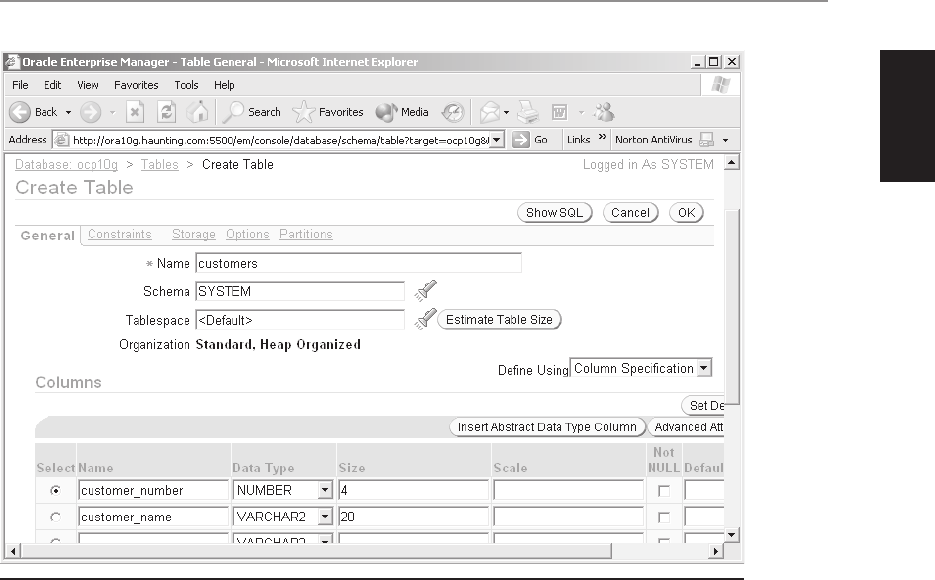Click the Norton AntiVirus icon
This screenshot has width=935, height=580.
tap(706, 139)
